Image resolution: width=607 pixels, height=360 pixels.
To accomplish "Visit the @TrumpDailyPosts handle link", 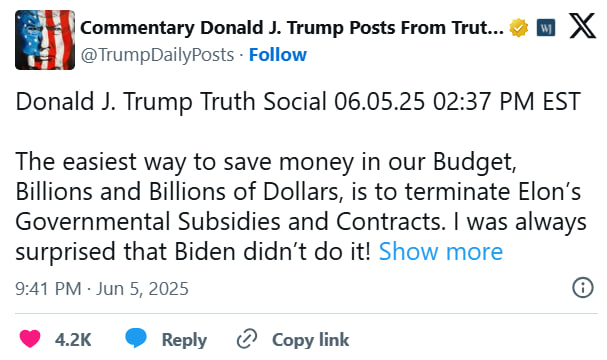I will [157, 55].
